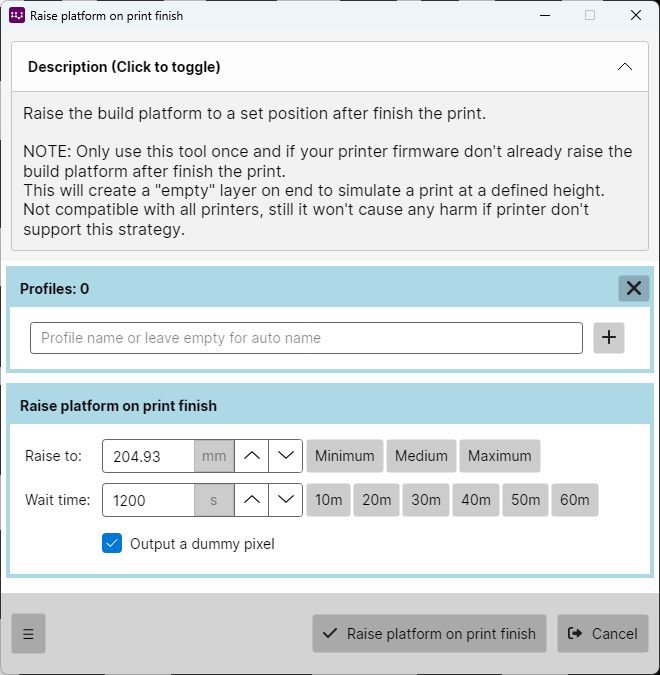Screen dimensions: 660x675
Task: Increase the Wait time value
Action: click(251, 500)
